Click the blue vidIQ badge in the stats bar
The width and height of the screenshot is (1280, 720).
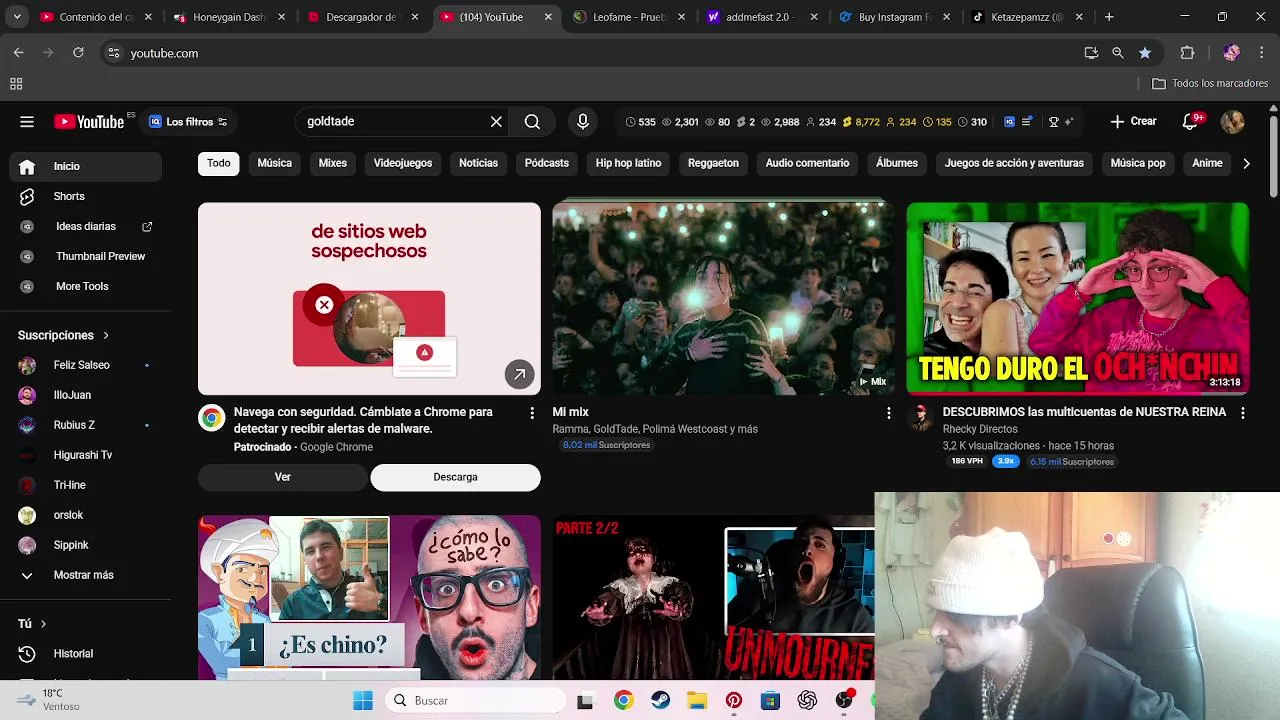(1009, 122)
